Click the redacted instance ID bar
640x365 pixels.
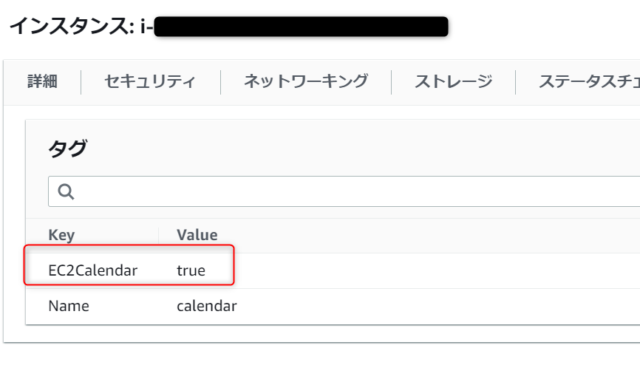pyautogui.click(x=301, y=27)
